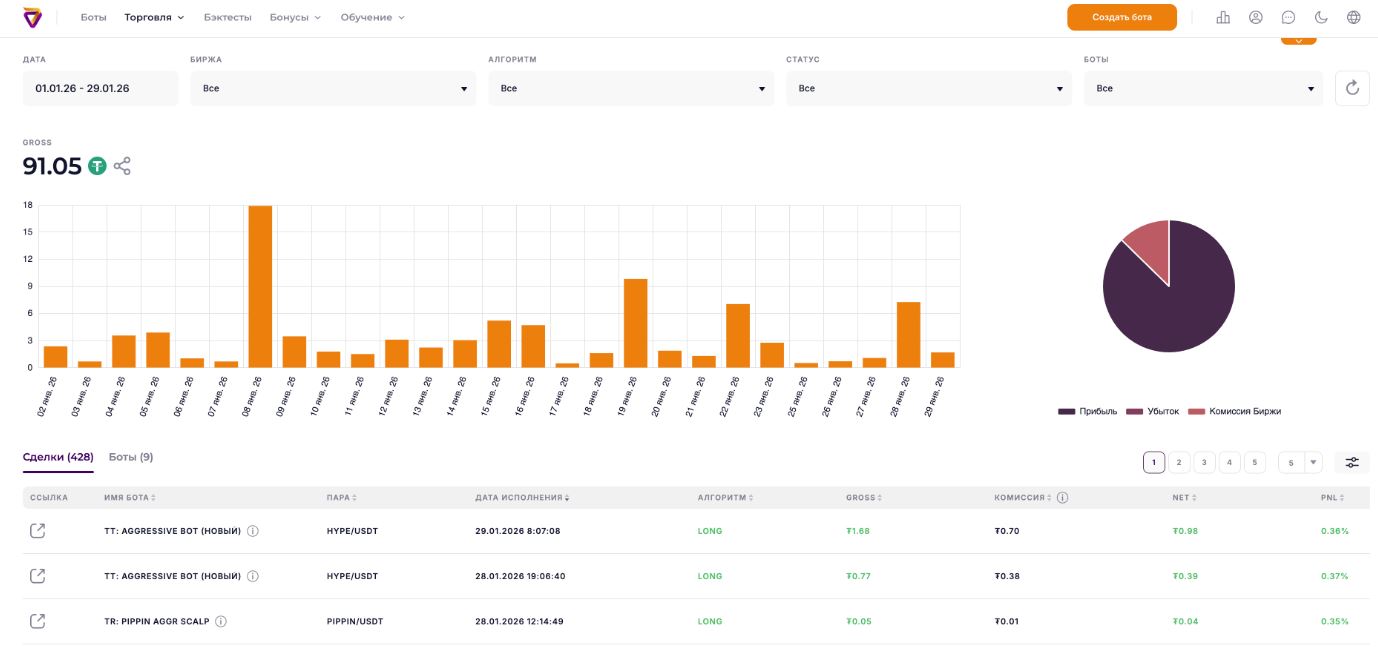Open the Статус dropdown filter
The width and height of the screenshot is (1378, 657).
(928, 89)
